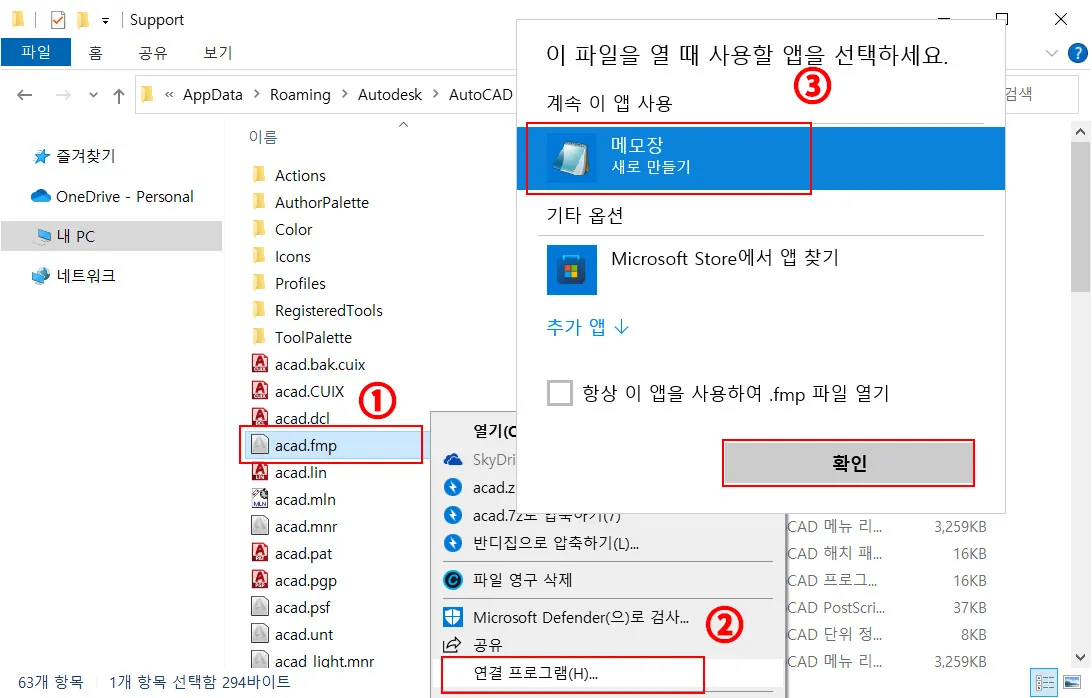Image resolution: width=1092 pixels, height=698 pixels.
Task: Switch to details view icon in status bar
Action: pyautogui.click(x=1045, y=682)
